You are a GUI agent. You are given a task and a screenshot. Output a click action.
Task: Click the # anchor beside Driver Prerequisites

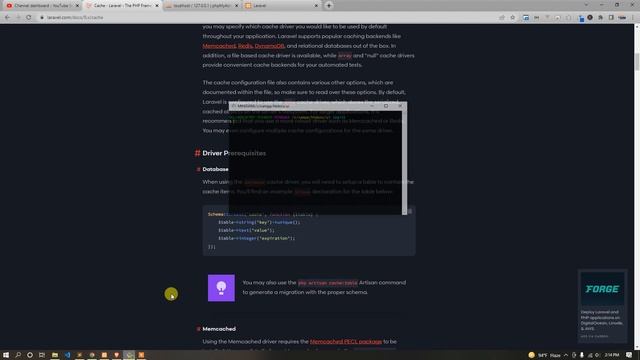pyautogui.click(x=198, y=153)
